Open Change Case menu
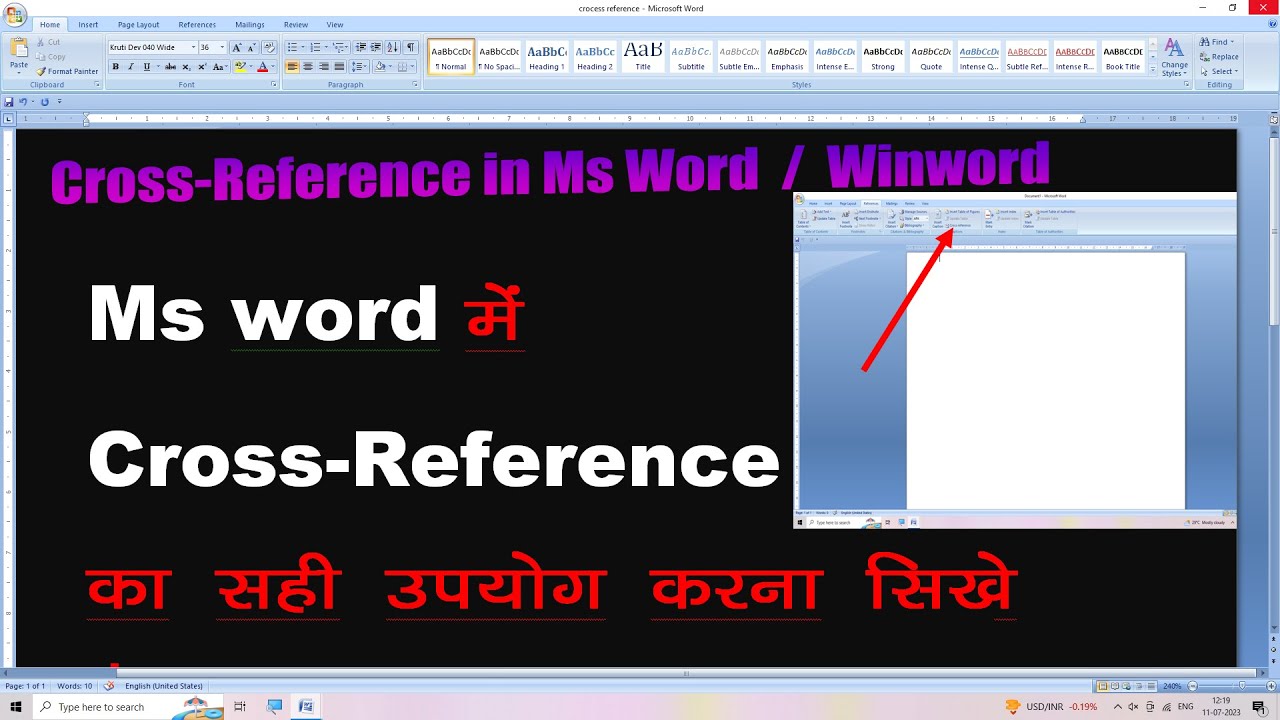 tap(219, 67)
